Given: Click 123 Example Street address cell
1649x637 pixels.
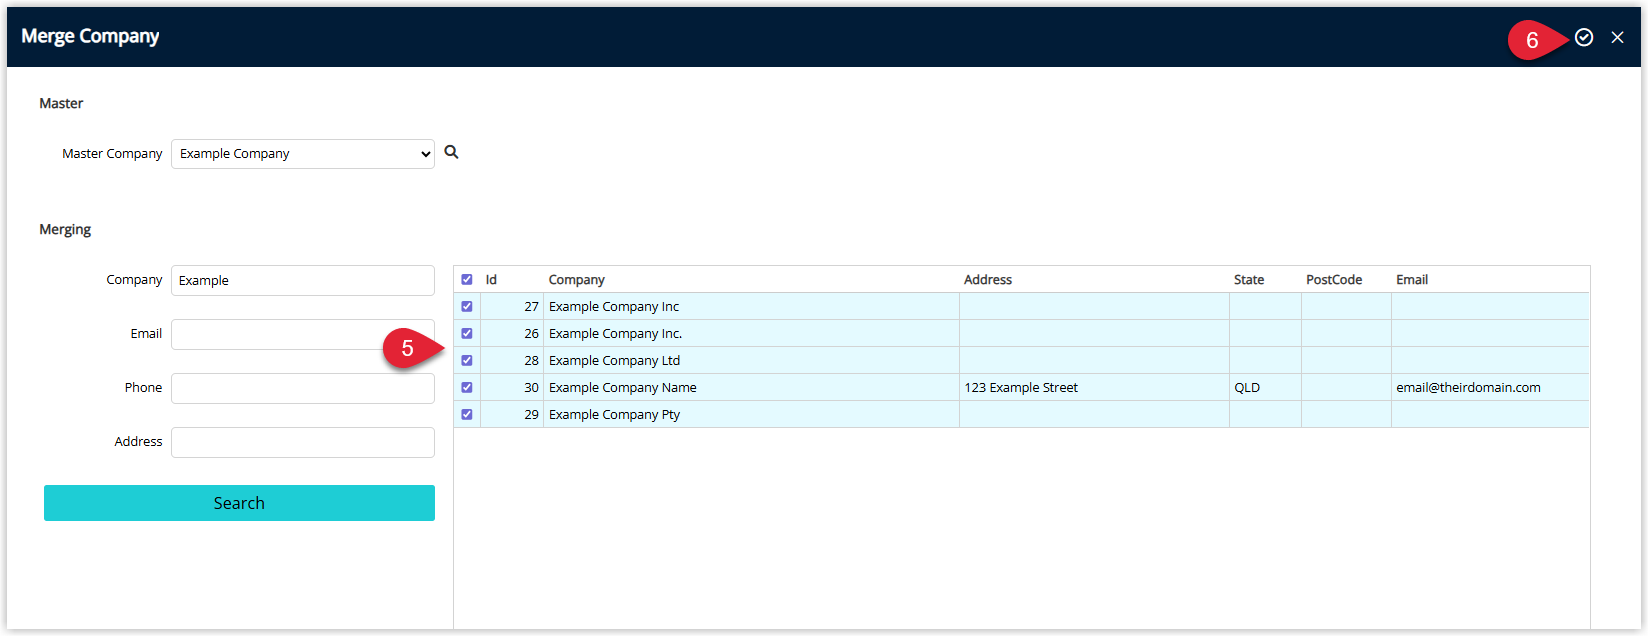Looking at the screenshot, I should (1094, 388).
